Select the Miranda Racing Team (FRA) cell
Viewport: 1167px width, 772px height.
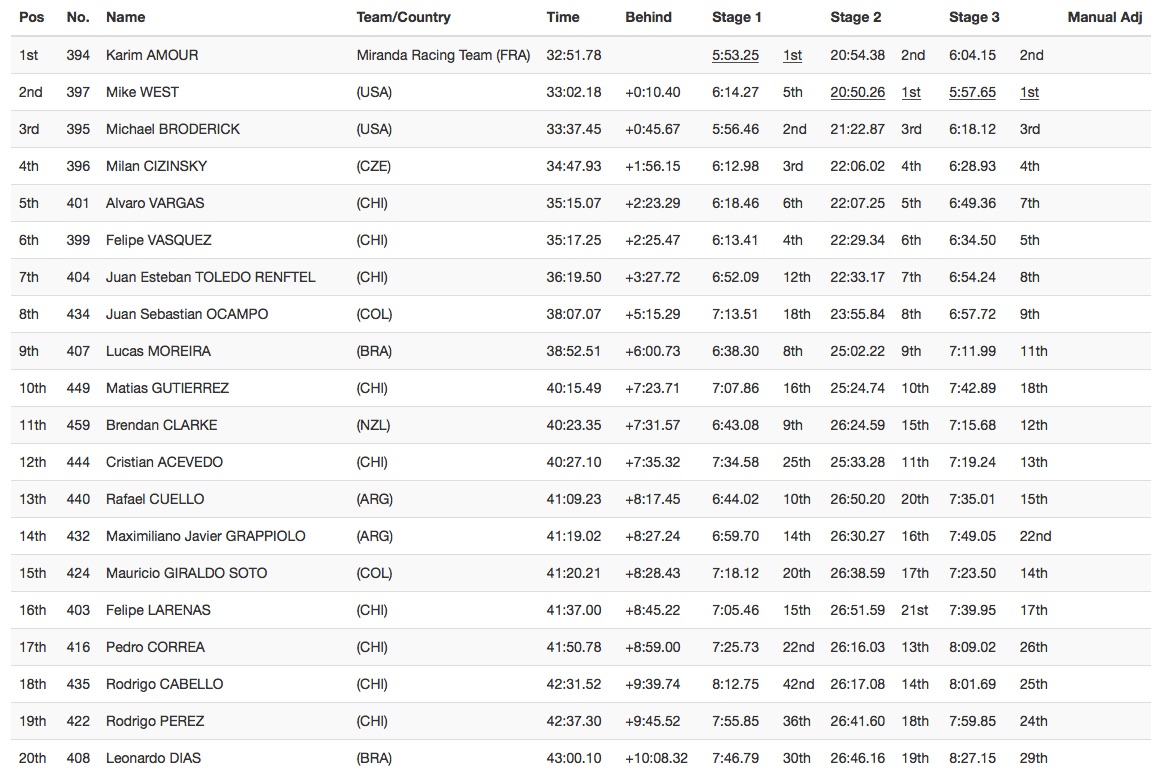443,56
